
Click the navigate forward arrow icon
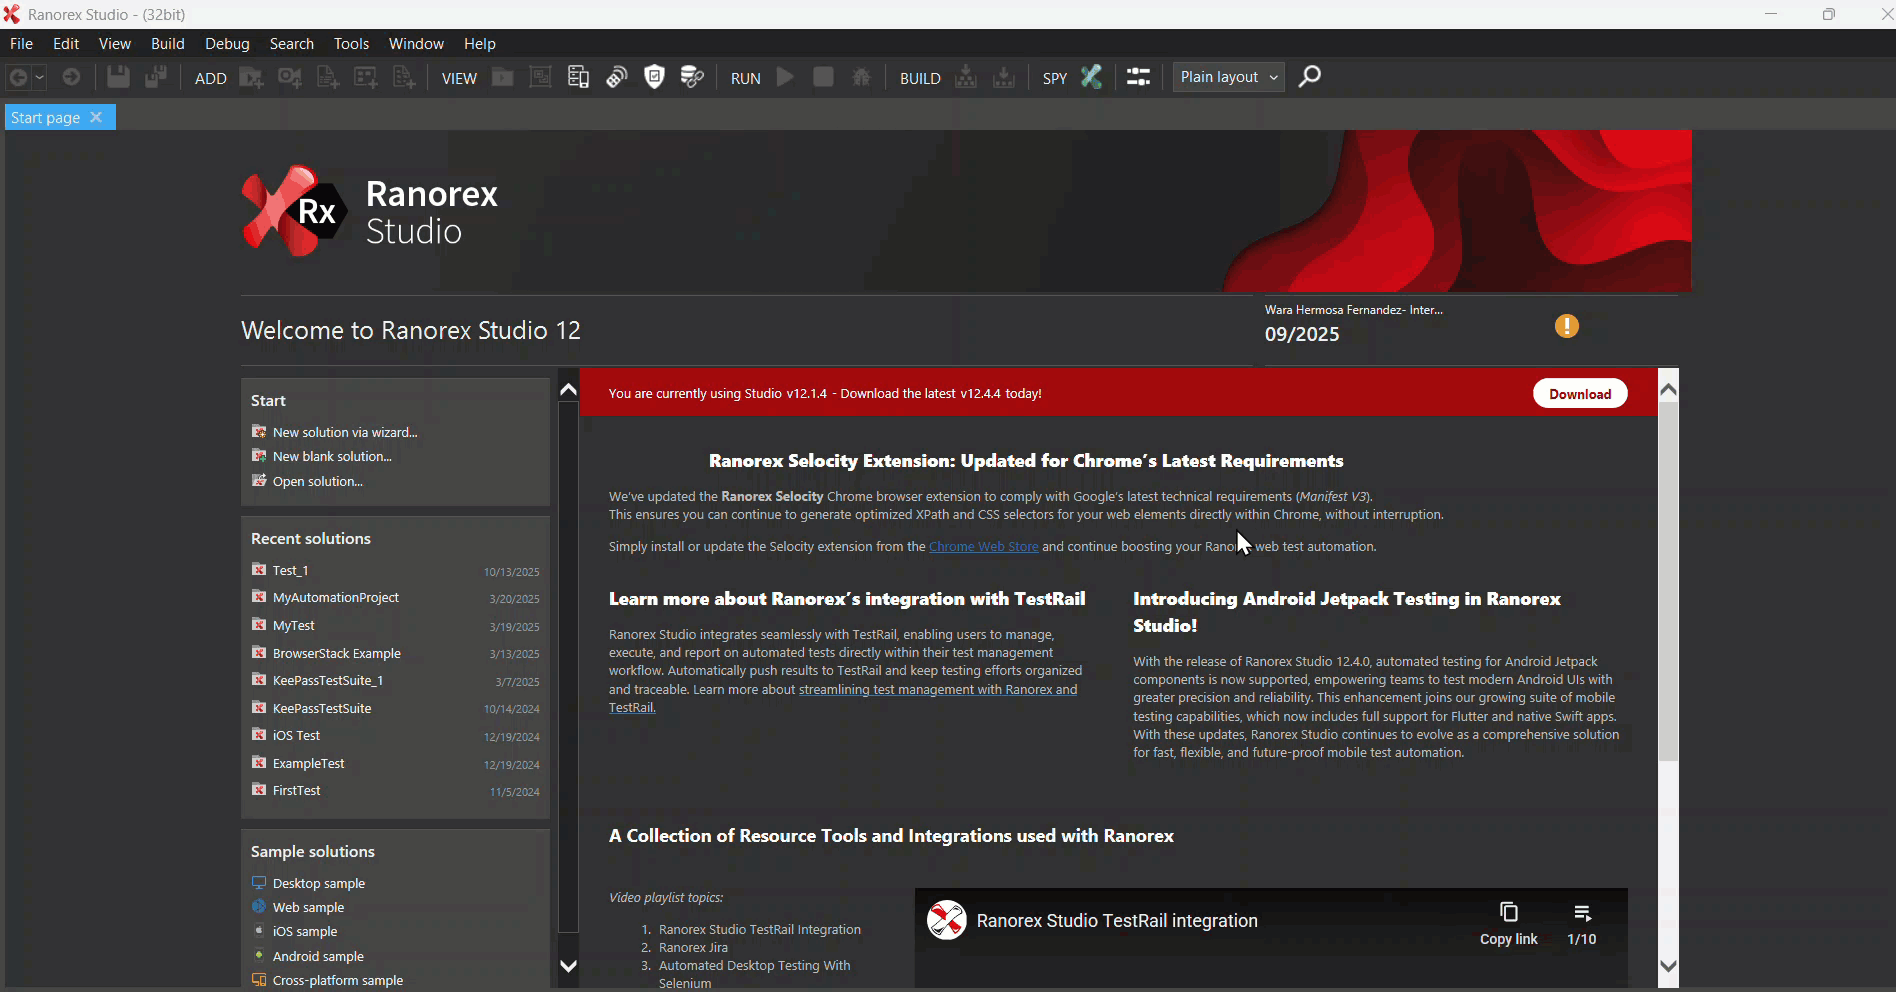(71, 77)
